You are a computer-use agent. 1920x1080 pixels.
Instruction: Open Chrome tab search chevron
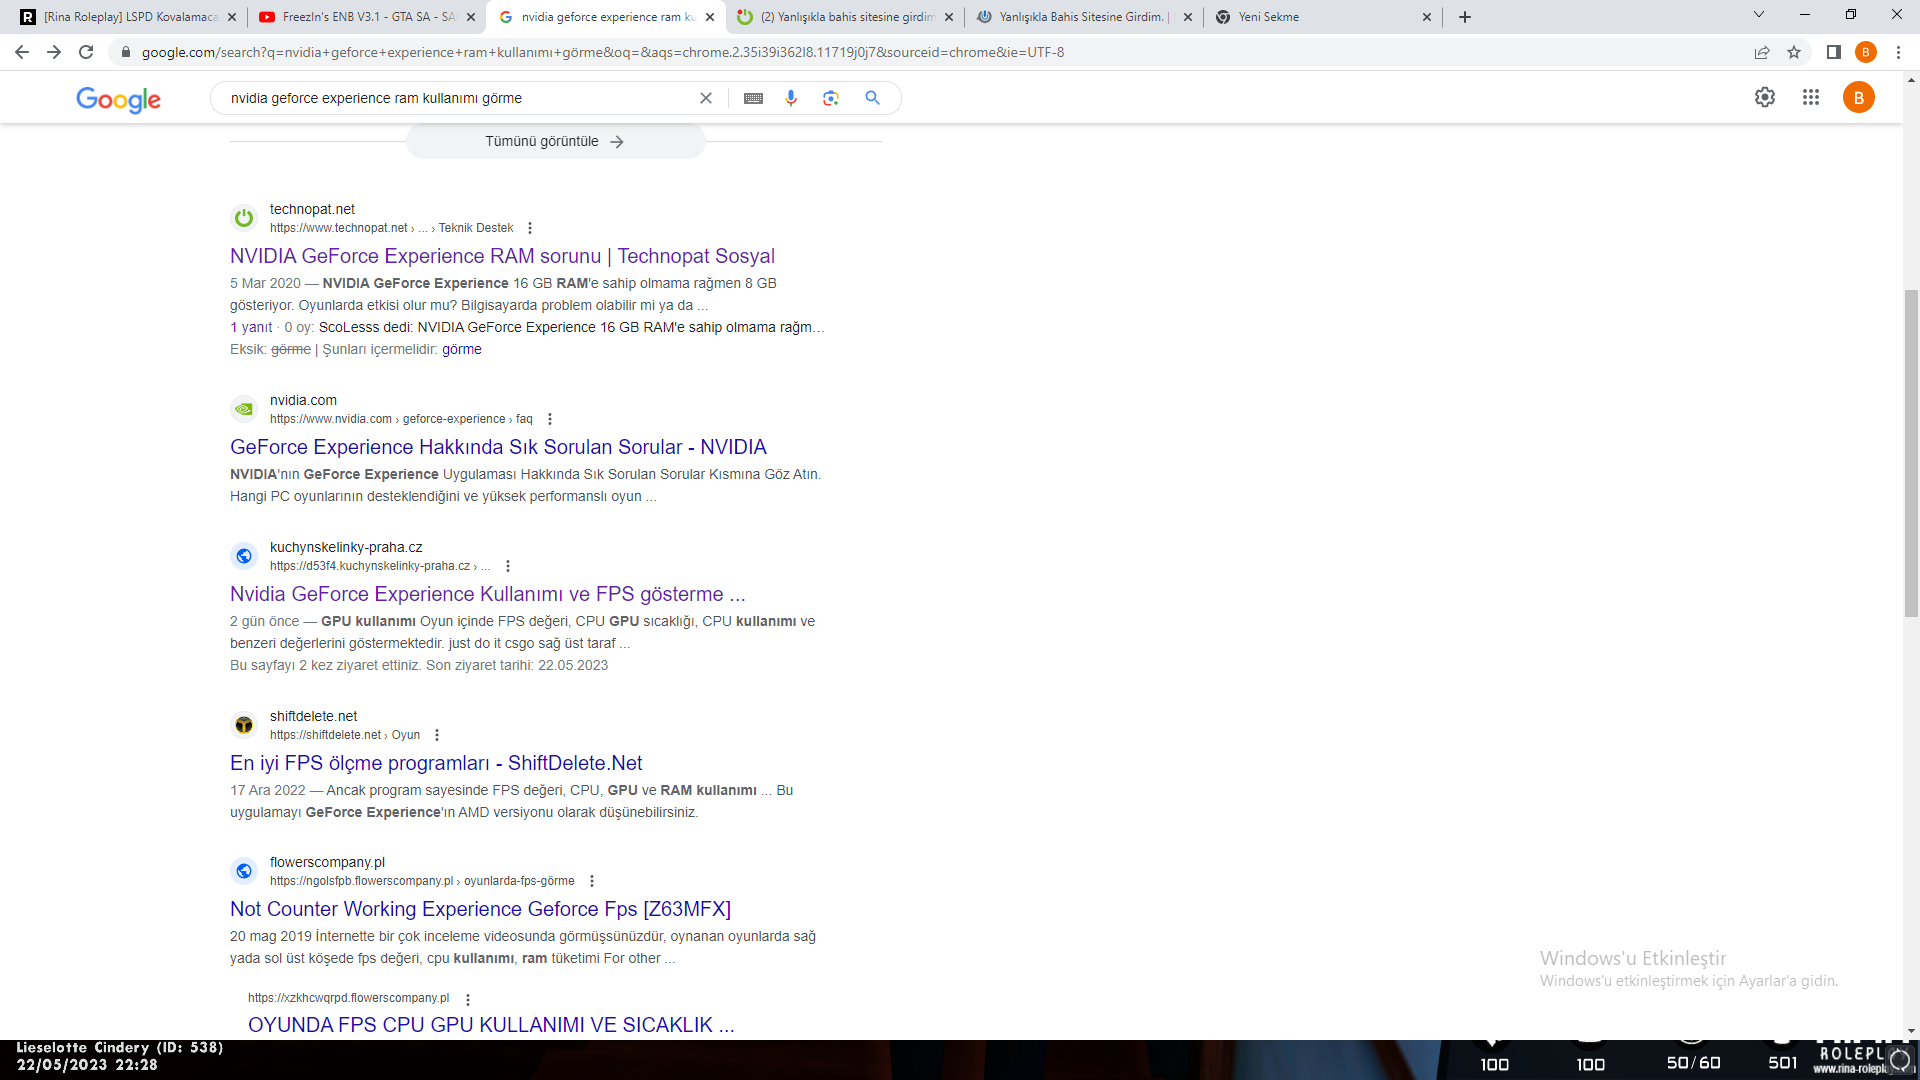pyautogui.click(x=1759, y=15)
